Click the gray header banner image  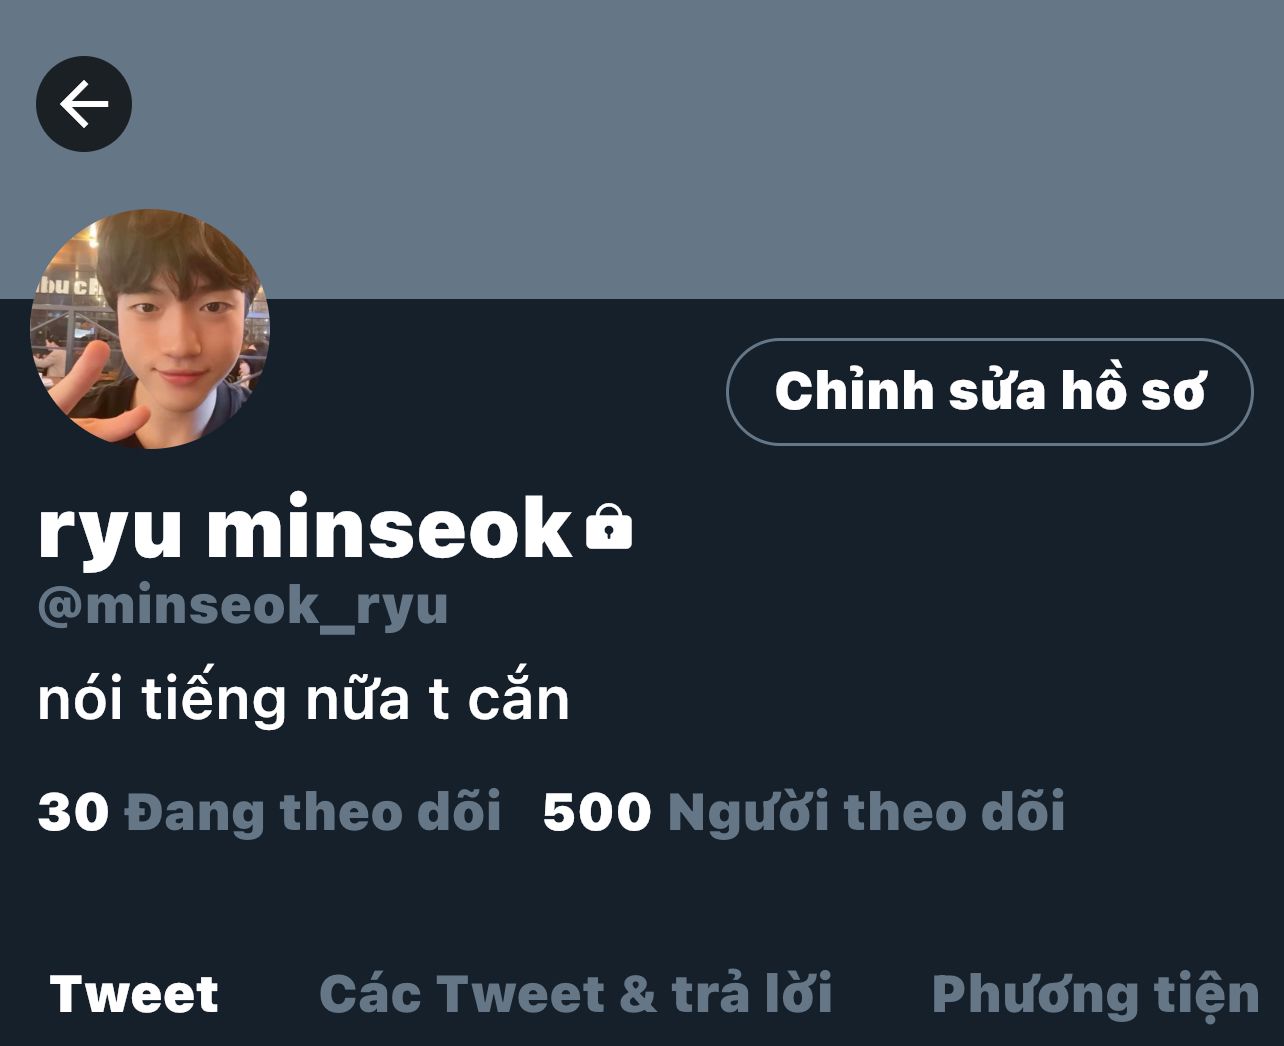[642, 150]
